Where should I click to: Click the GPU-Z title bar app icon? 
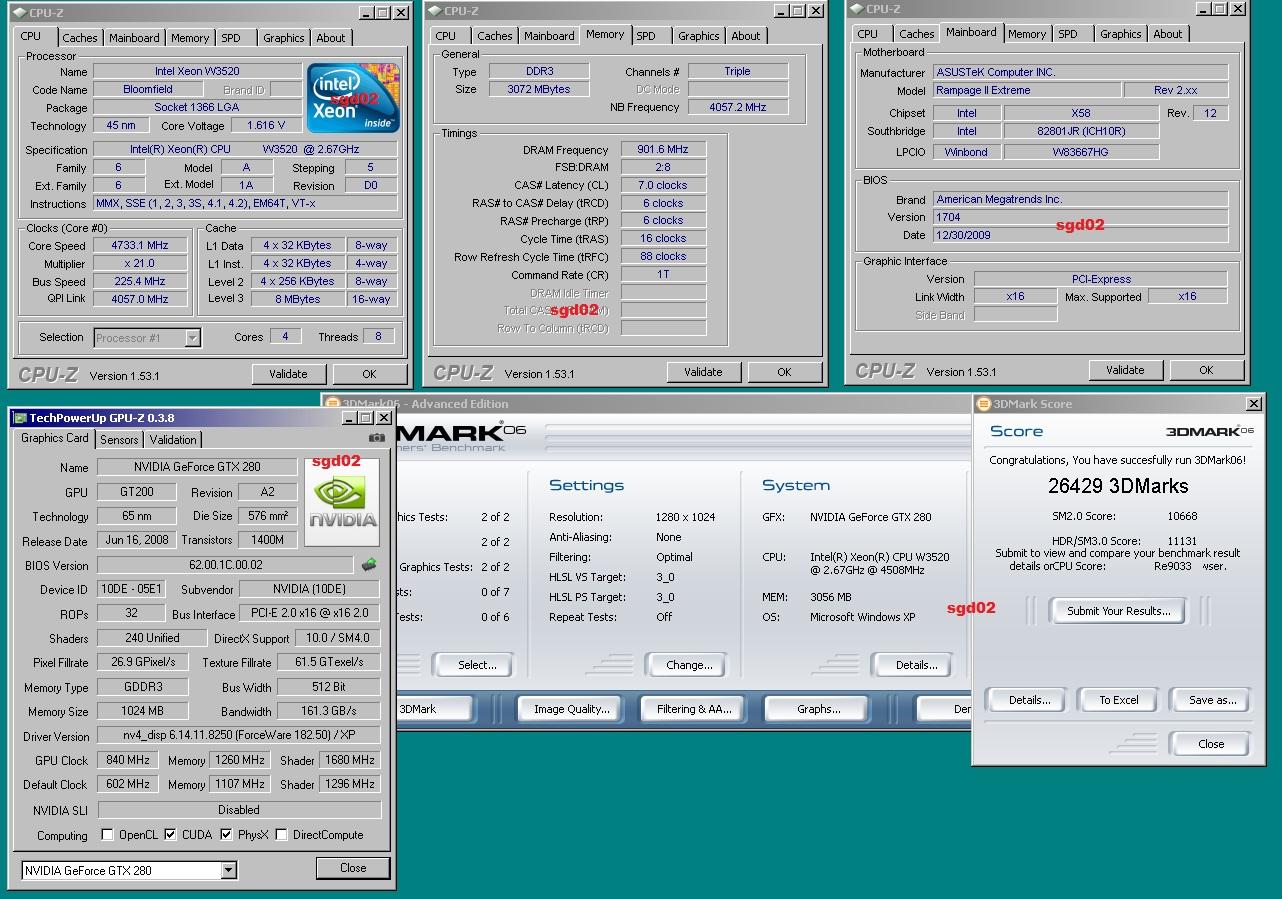coord(19,418)
